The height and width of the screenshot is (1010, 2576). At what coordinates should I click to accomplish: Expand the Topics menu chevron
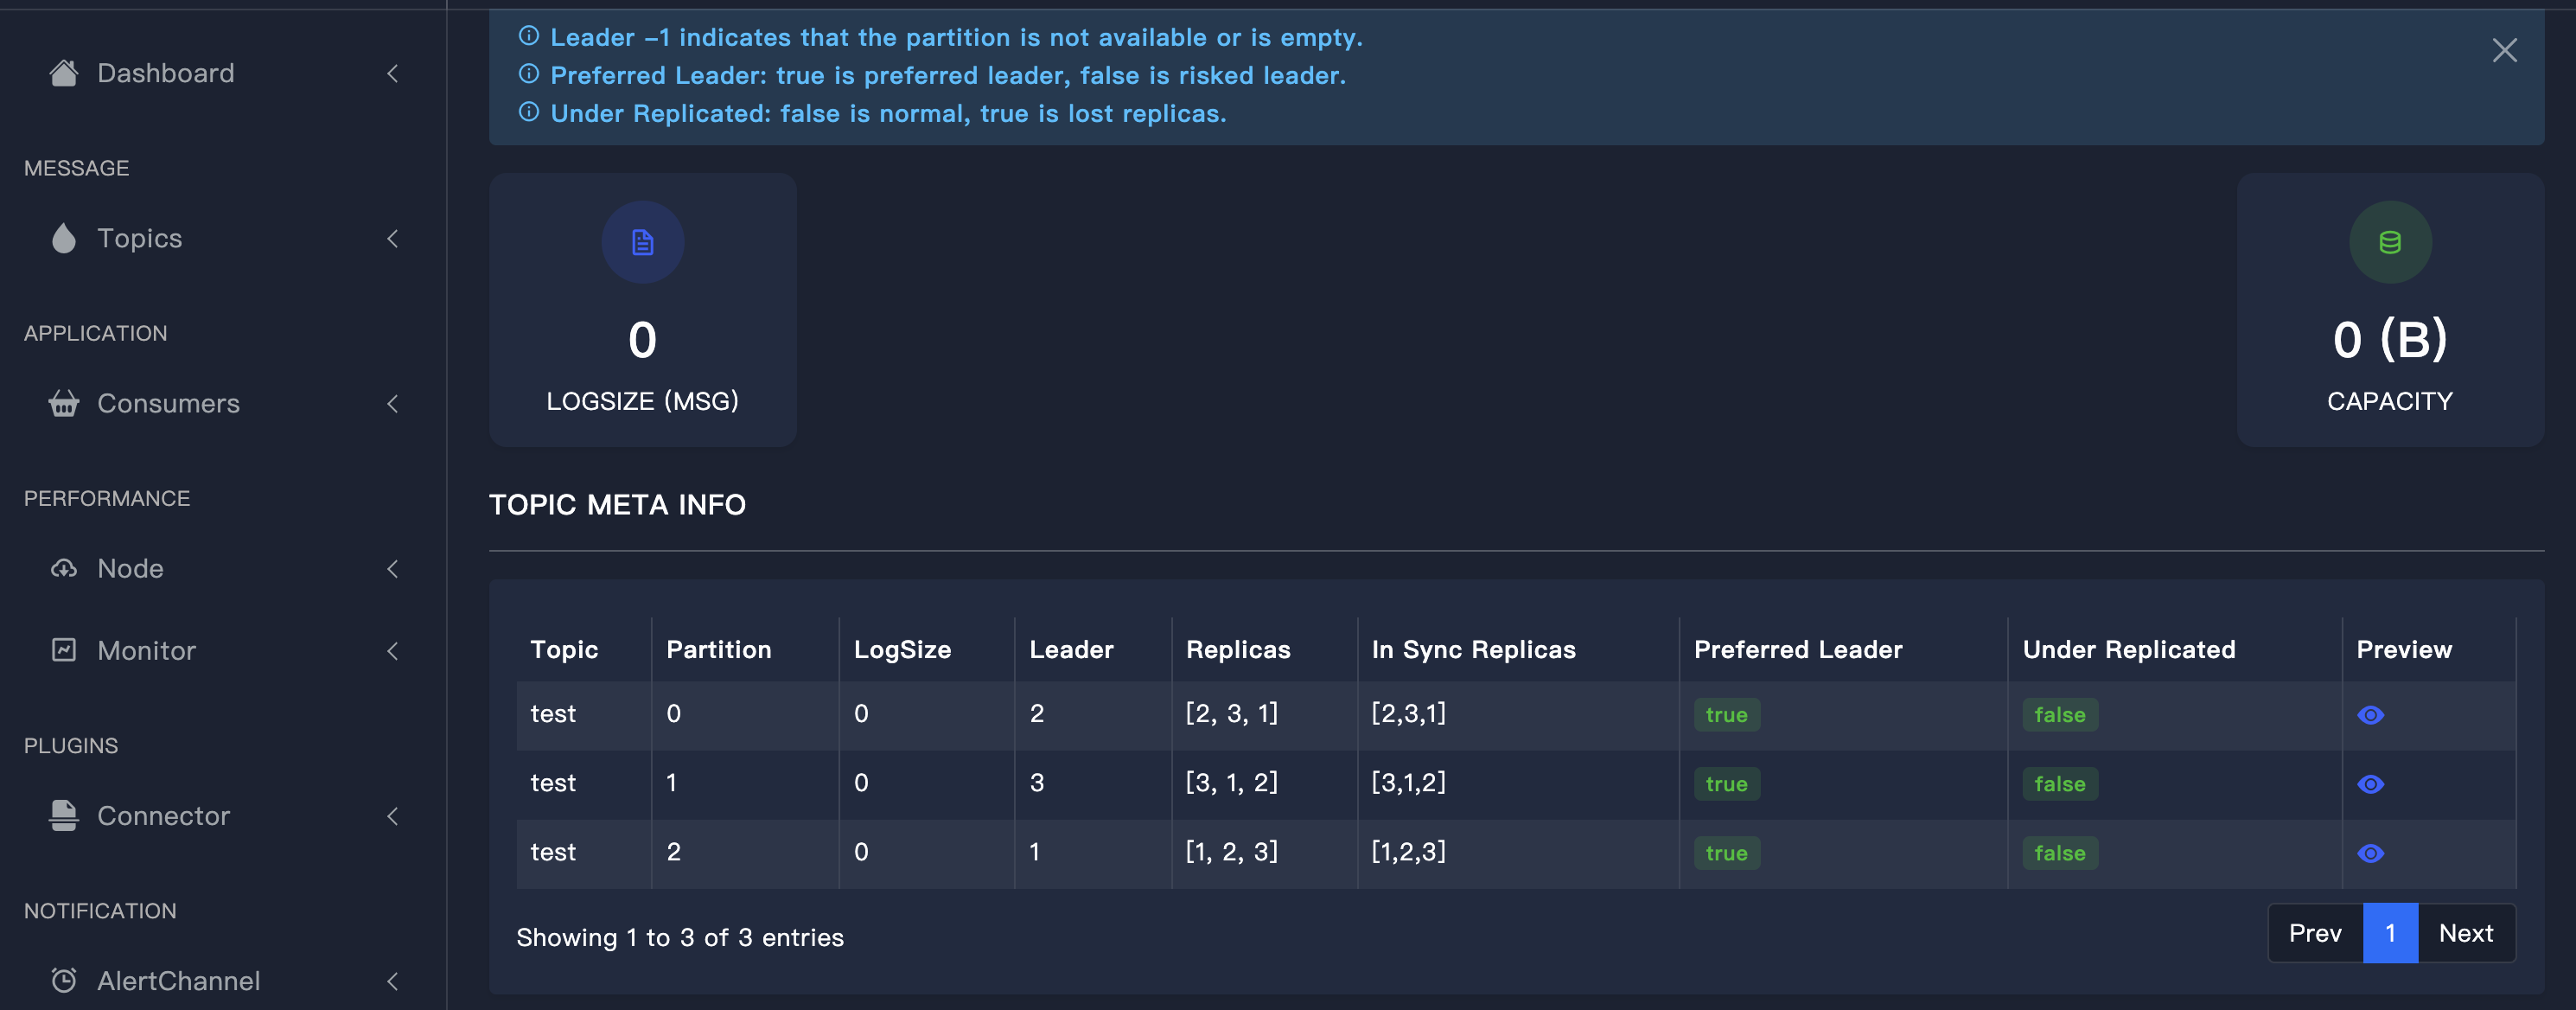click(393, 238)
